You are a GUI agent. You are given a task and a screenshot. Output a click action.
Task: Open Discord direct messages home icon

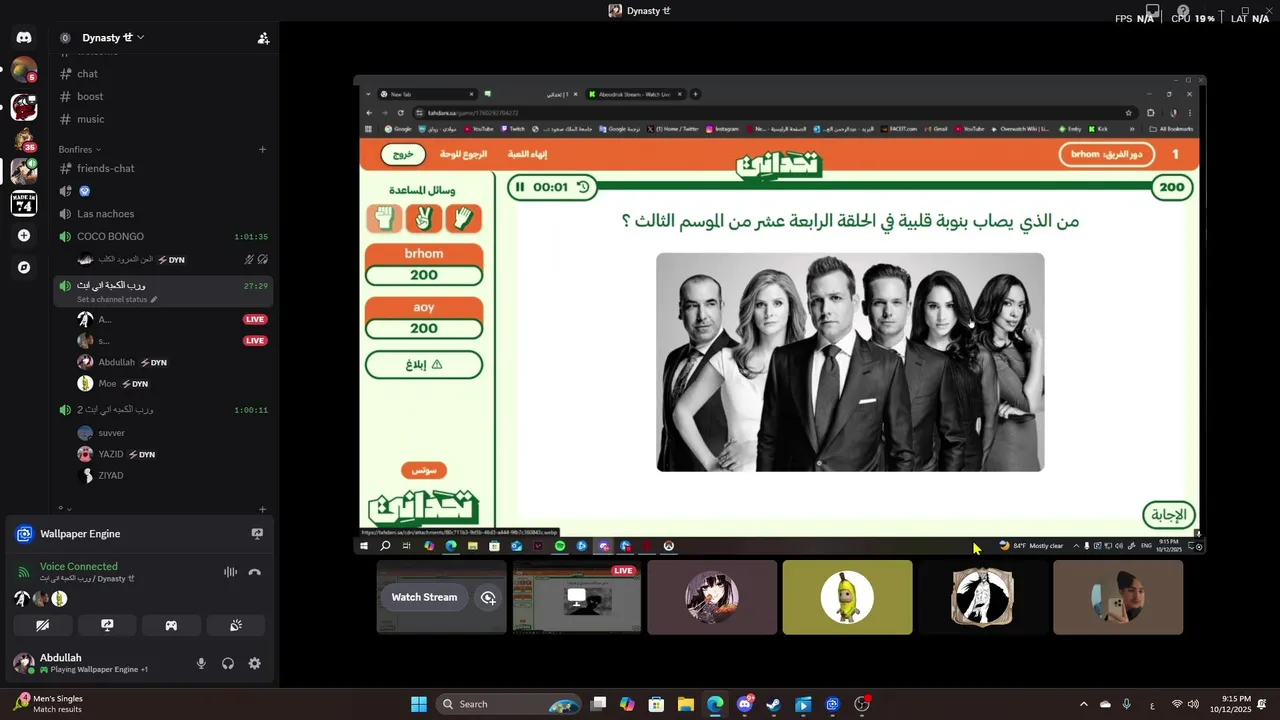(24, 38)
